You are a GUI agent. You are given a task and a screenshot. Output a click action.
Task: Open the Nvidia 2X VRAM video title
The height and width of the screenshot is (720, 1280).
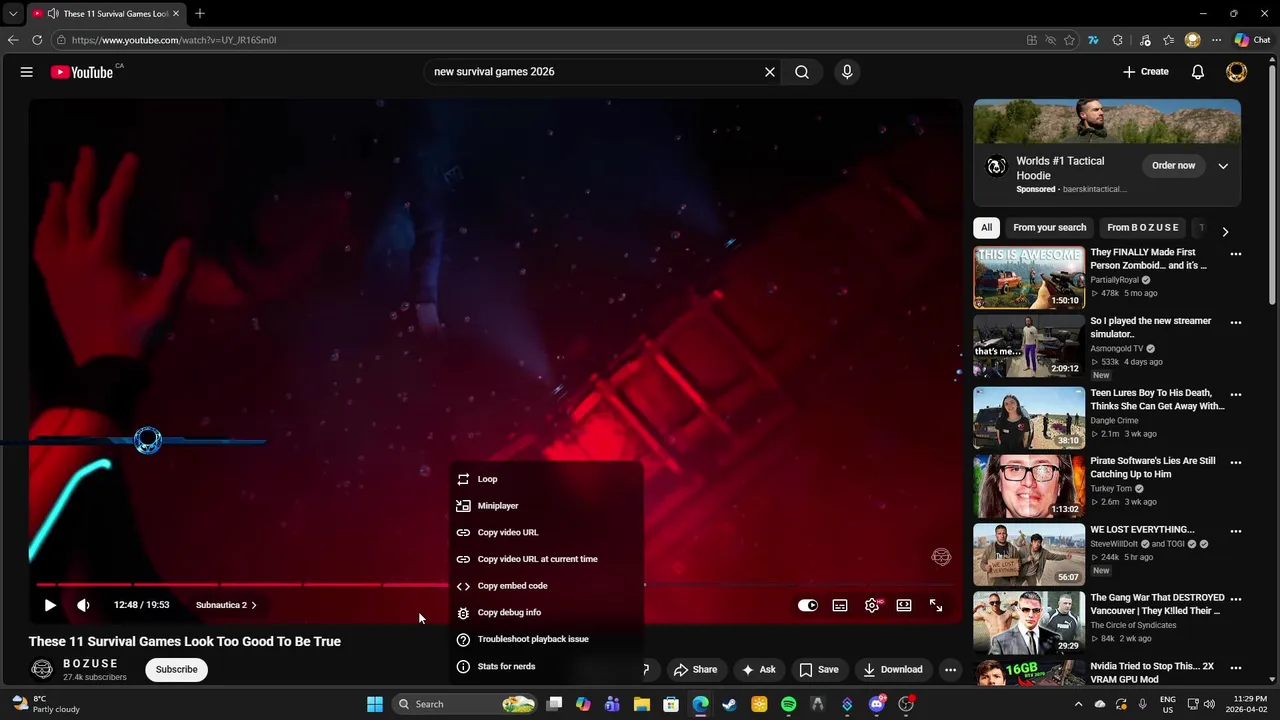1152,673
